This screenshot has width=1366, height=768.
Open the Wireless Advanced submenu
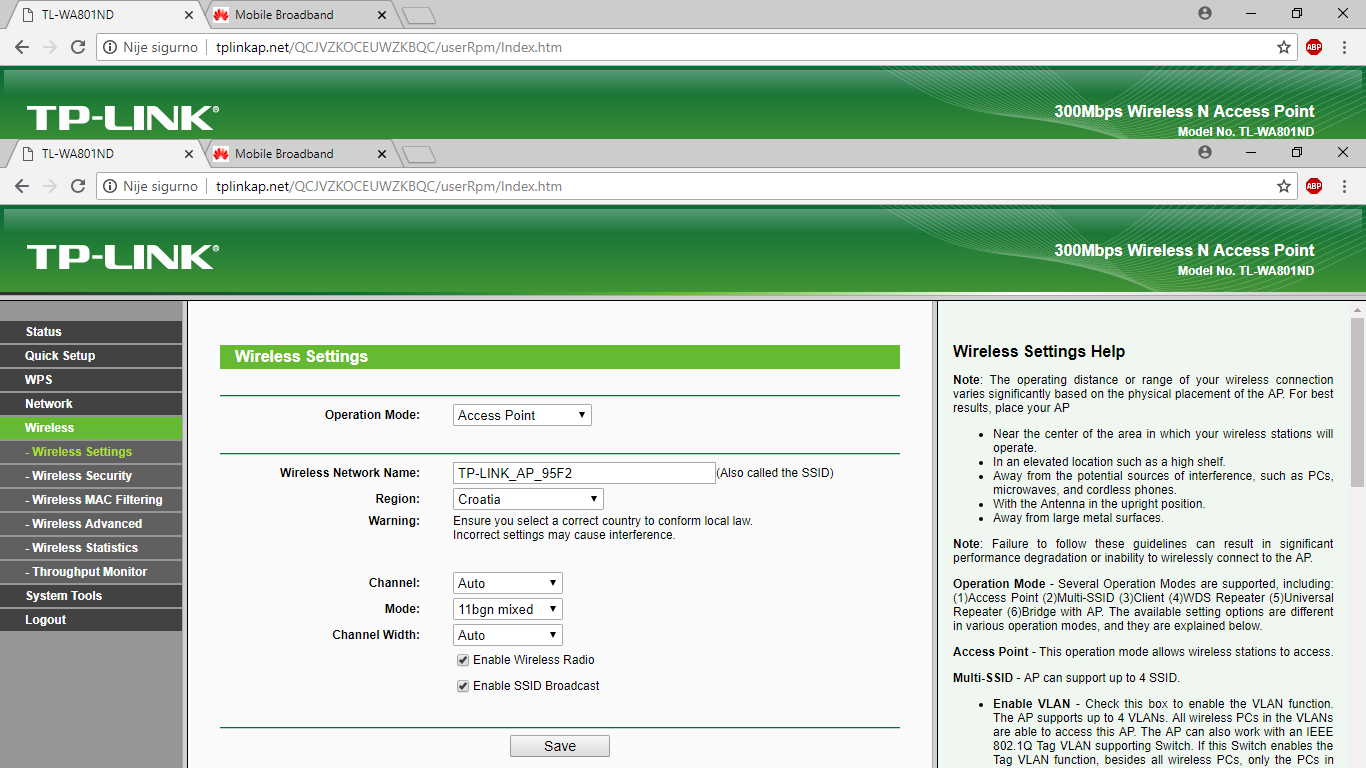click(x=91, y=524)
